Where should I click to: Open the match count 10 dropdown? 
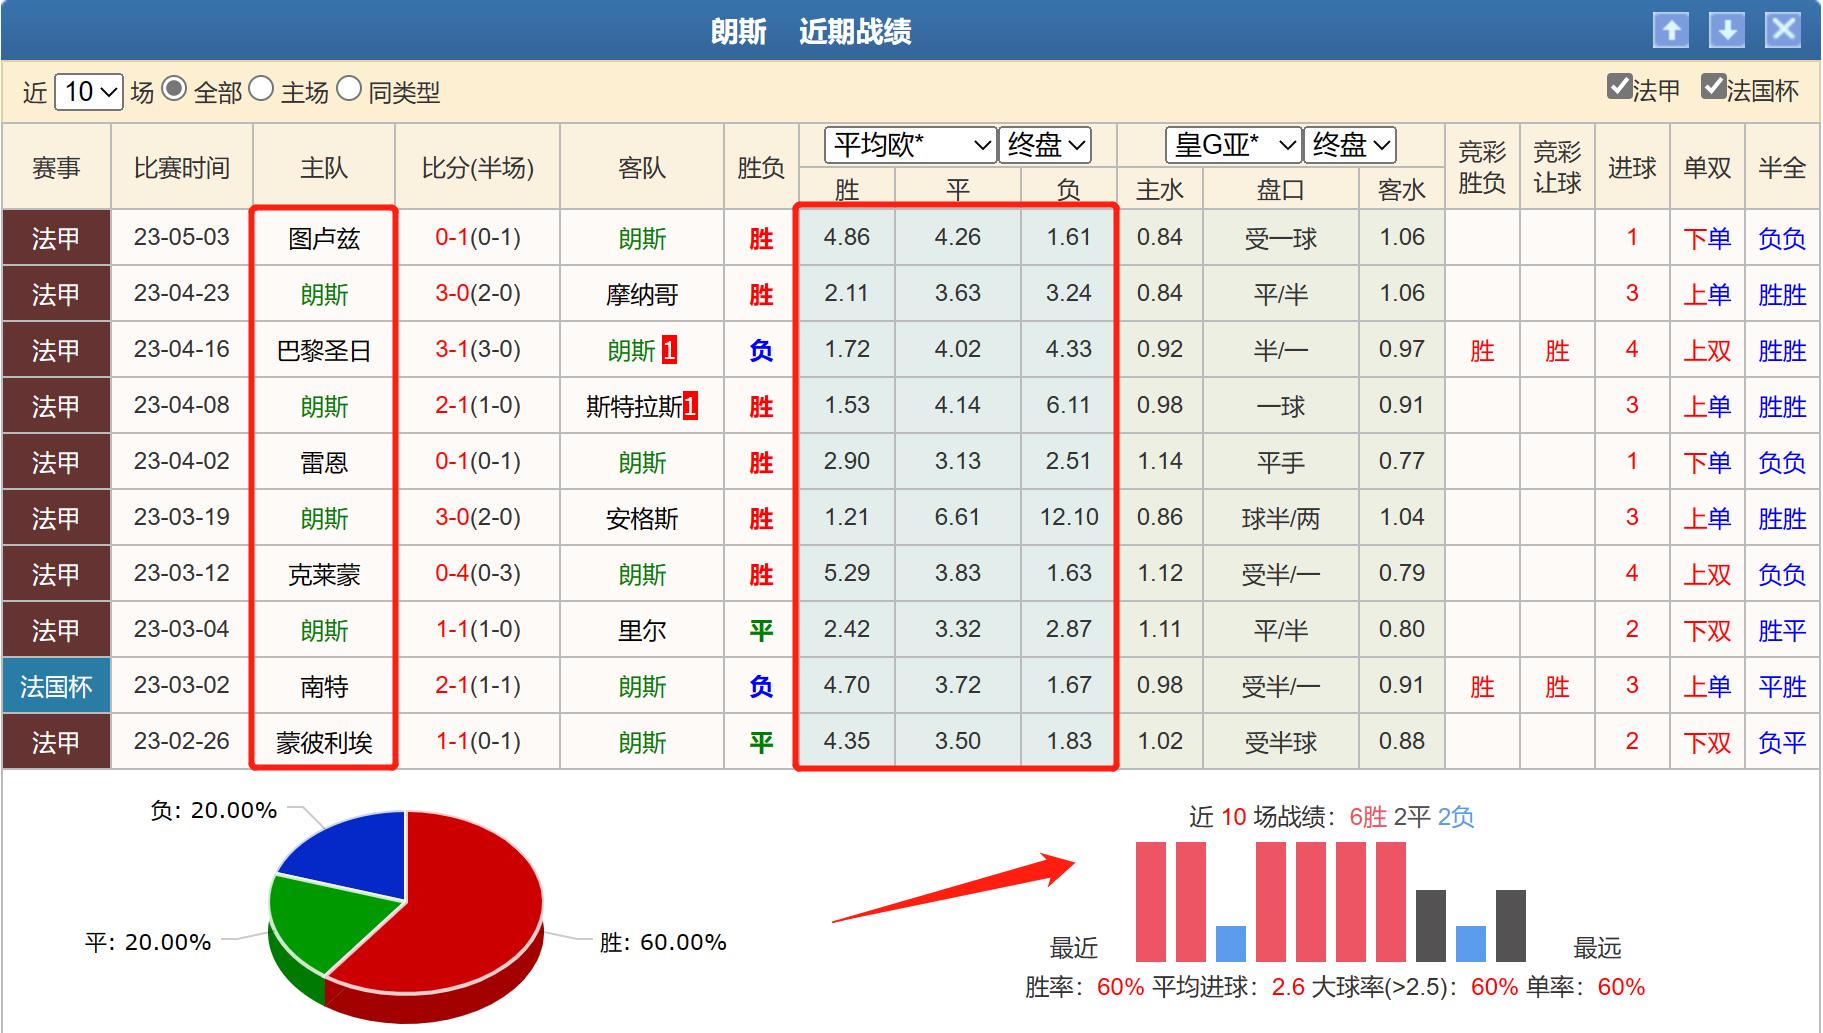(88, 92)
